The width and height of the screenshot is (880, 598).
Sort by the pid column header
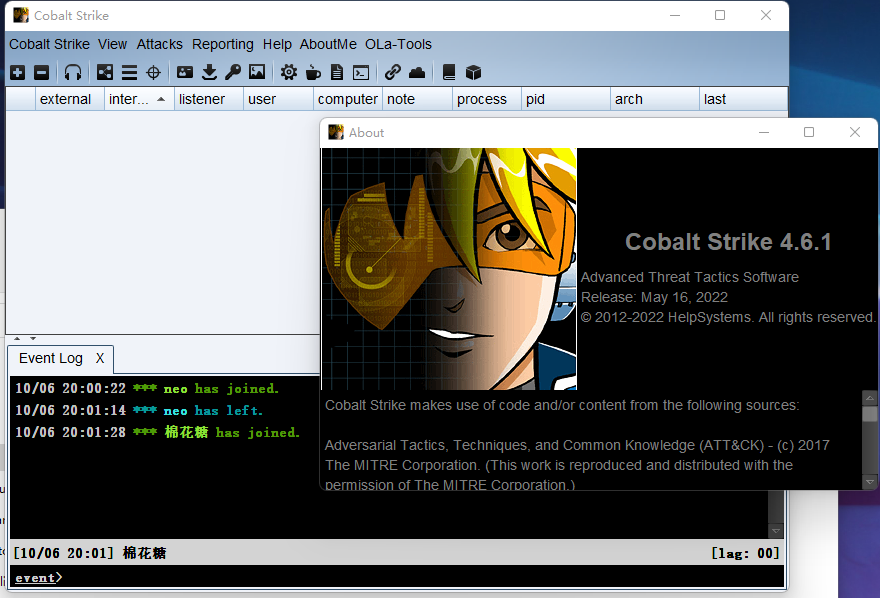tap(566, 99)
